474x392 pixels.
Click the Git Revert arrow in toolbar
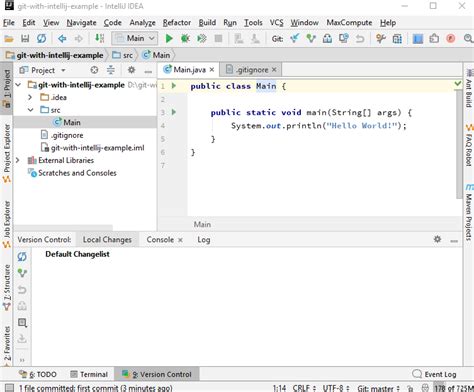click(x=360, y=39)
